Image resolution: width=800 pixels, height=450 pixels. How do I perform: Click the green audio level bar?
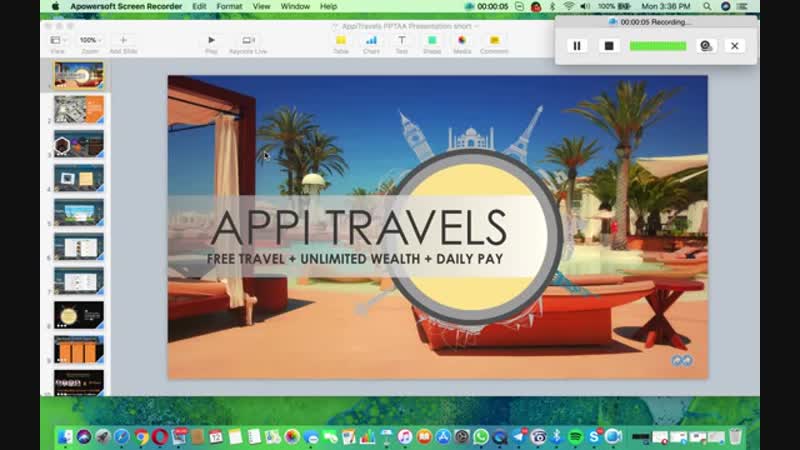tap(658, 46)
